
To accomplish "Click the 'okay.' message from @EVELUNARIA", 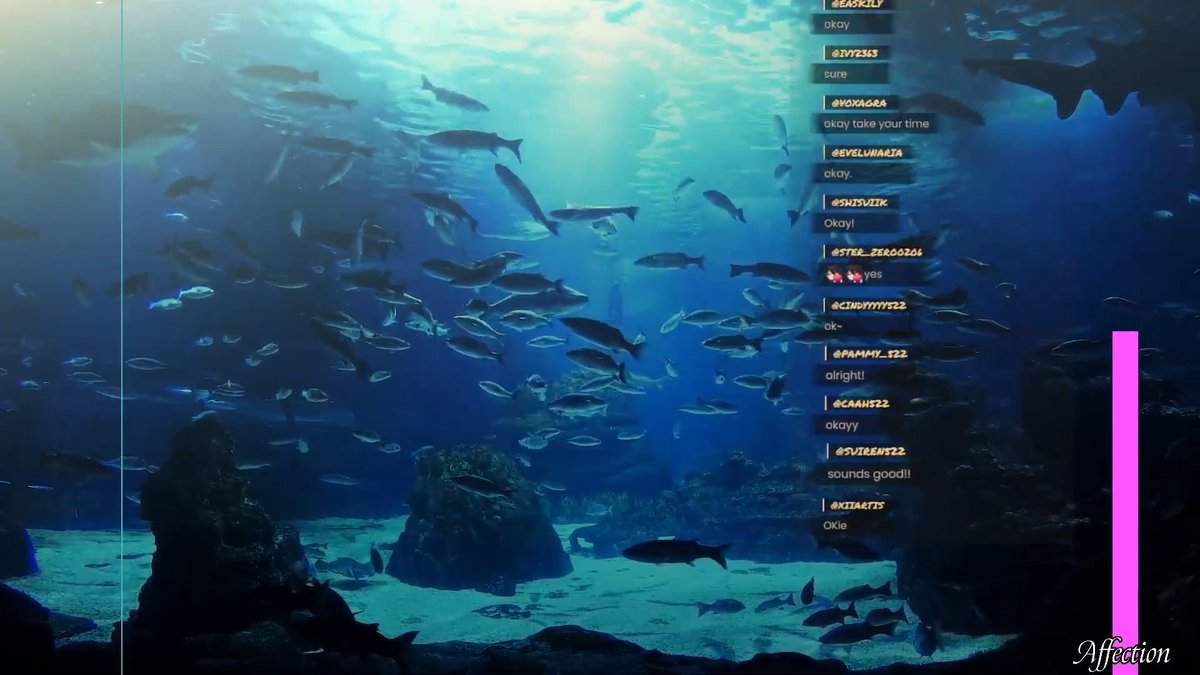I will click(x=838, y=174).
